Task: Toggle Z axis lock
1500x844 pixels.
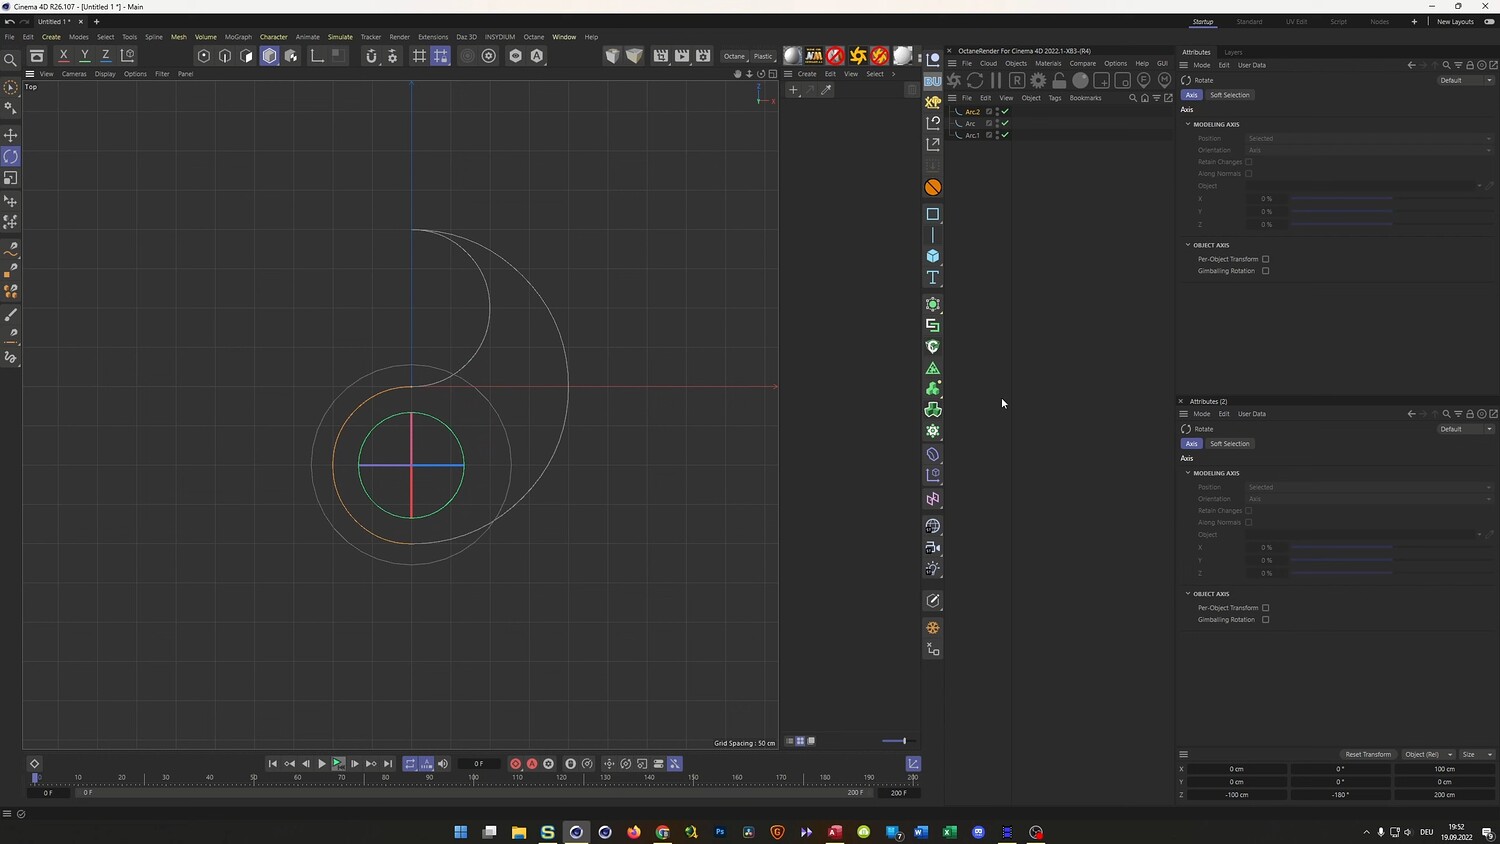Action: point(105,56)
